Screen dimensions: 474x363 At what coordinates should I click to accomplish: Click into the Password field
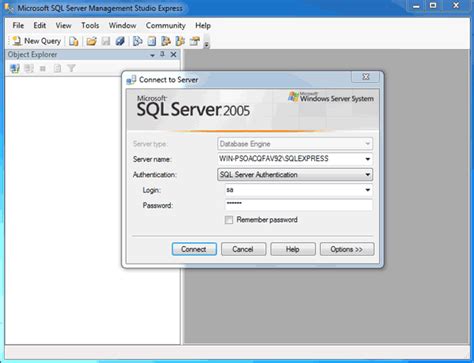pyautogui.click(x=299, y=205)
